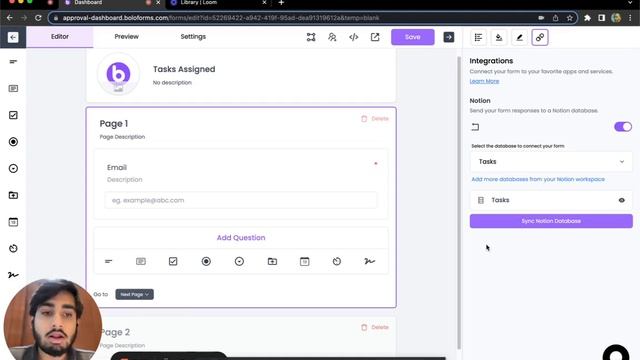Insert time field under Add Question
This screenshot has width=640, height=360.
(x=337, y=261)
